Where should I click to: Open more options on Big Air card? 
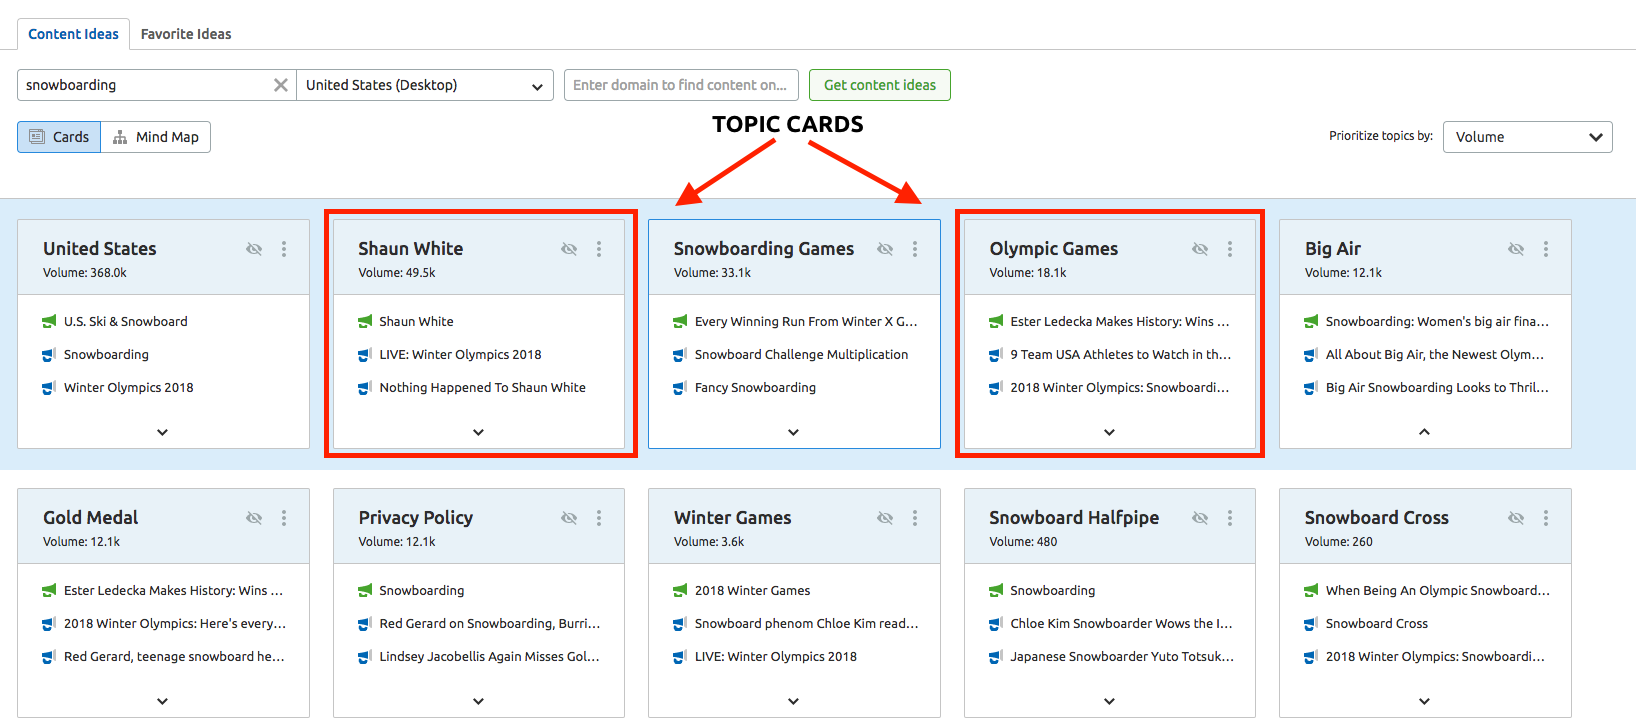(1546, 249)
